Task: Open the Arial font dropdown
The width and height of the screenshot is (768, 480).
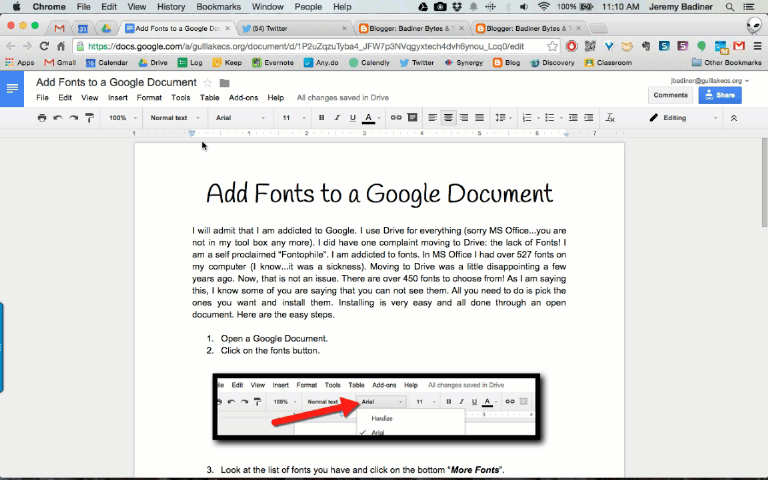Action: (240, 118)
